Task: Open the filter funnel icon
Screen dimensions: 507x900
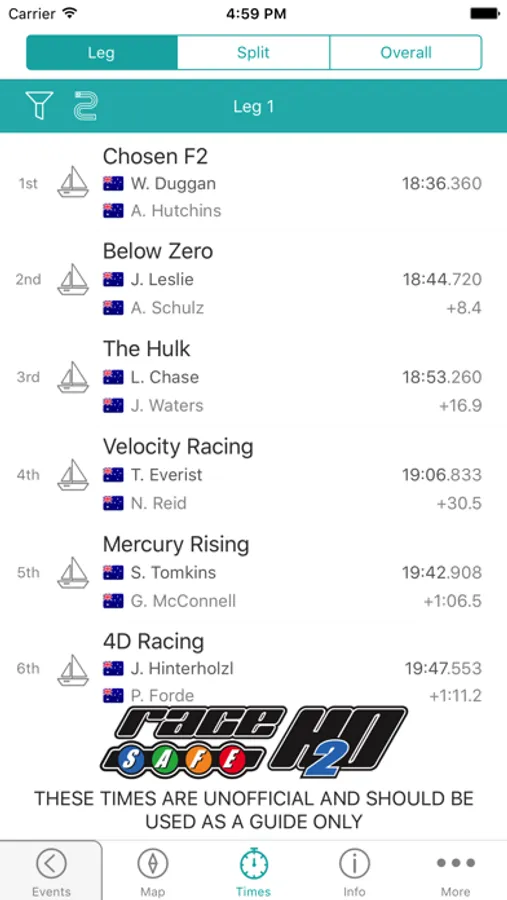Action: tap(39, 105)
